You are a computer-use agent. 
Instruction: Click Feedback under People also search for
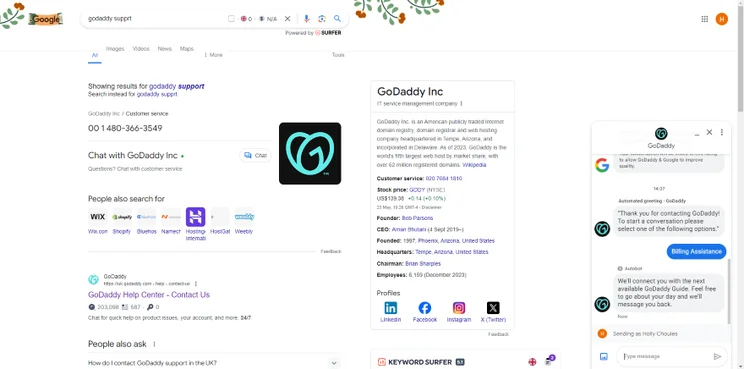click(x=331, y=251)
